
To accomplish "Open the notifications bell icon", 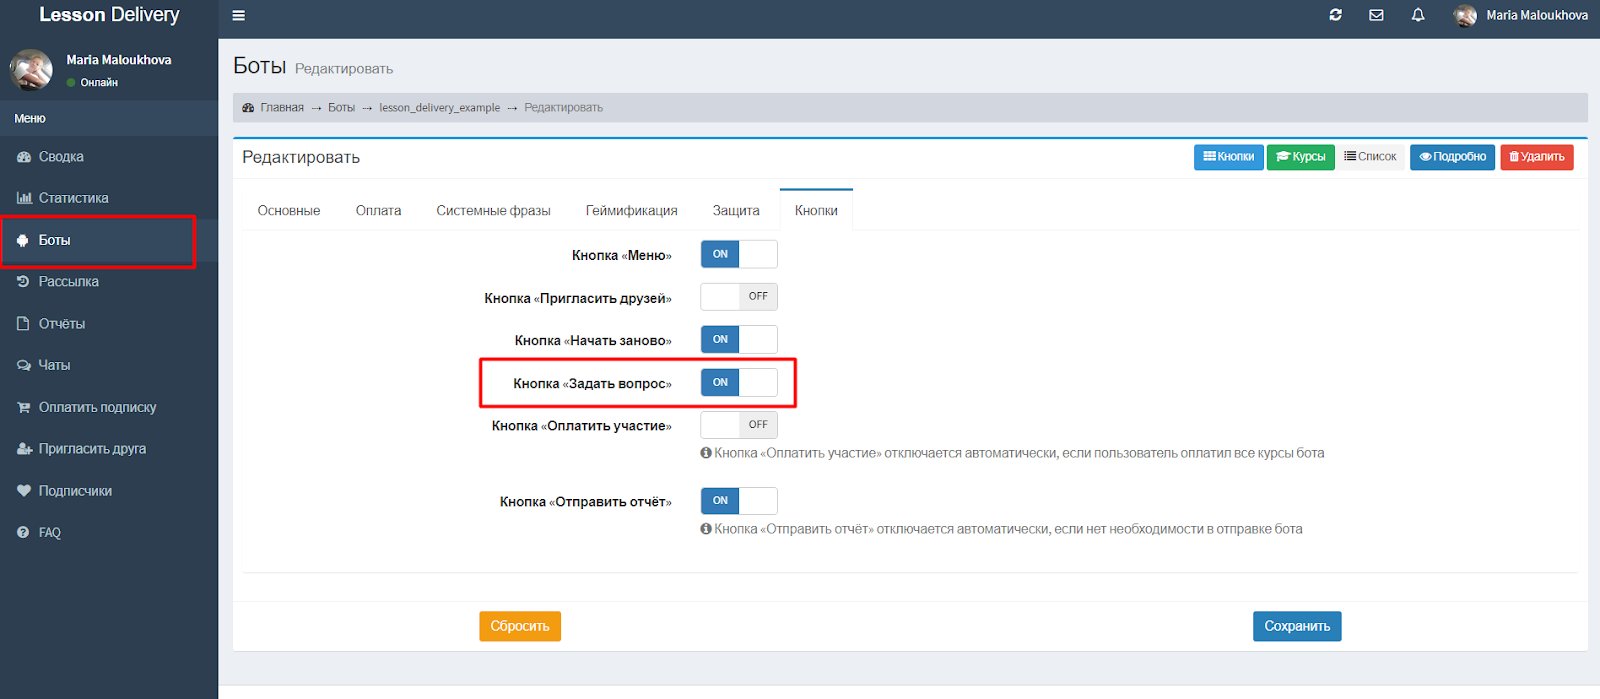I will (x=1418, y=15).
